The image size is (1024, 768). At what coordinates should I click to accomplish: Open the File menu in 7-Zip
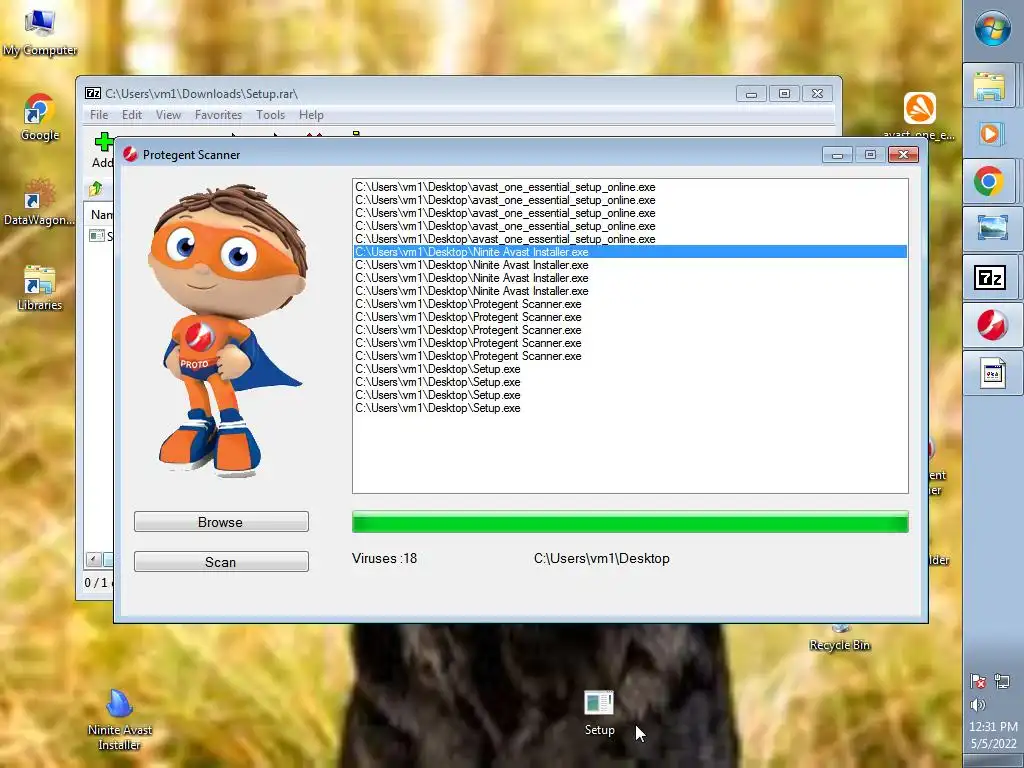pos(99,115)
